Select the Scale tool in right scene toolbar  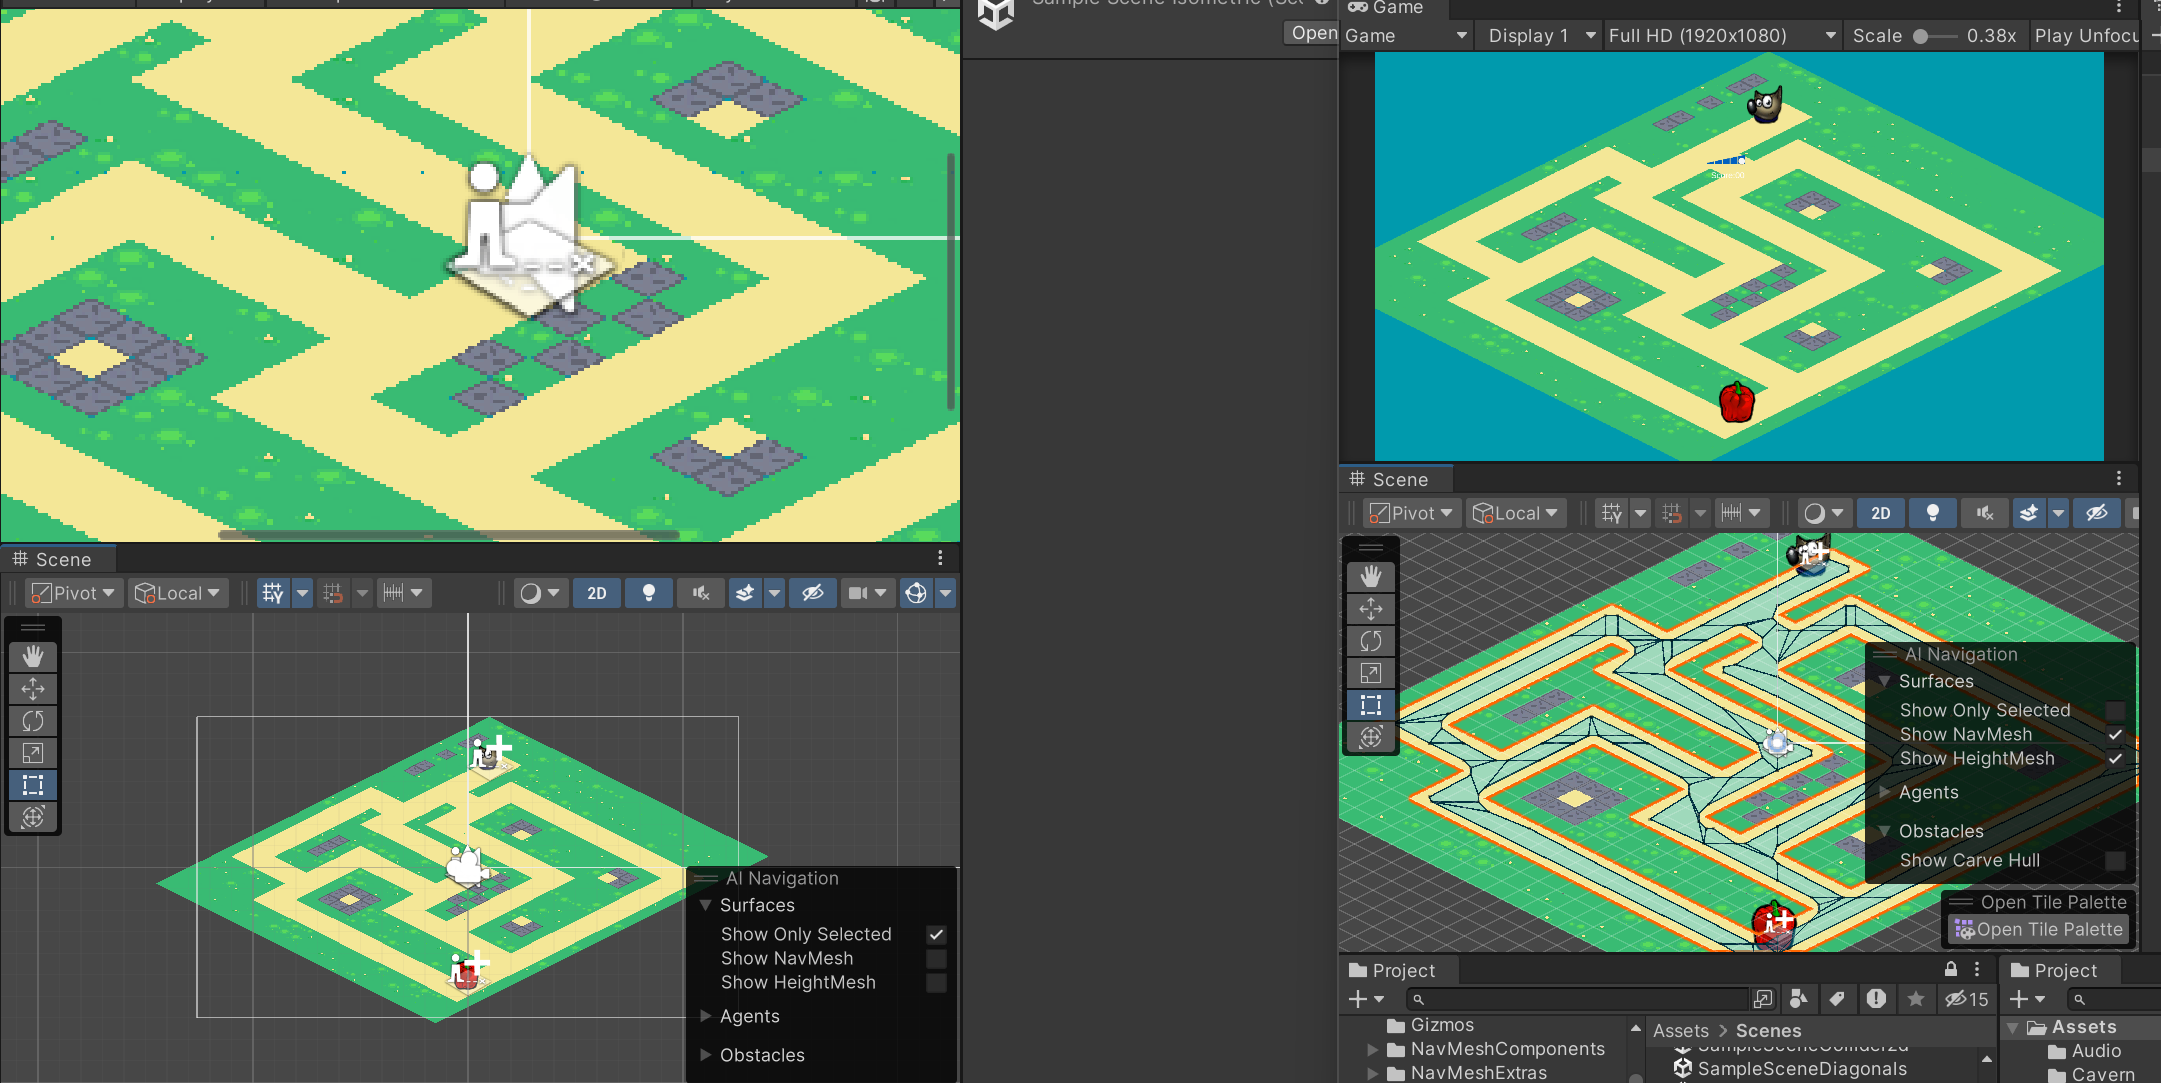[x=1371, y=673]
